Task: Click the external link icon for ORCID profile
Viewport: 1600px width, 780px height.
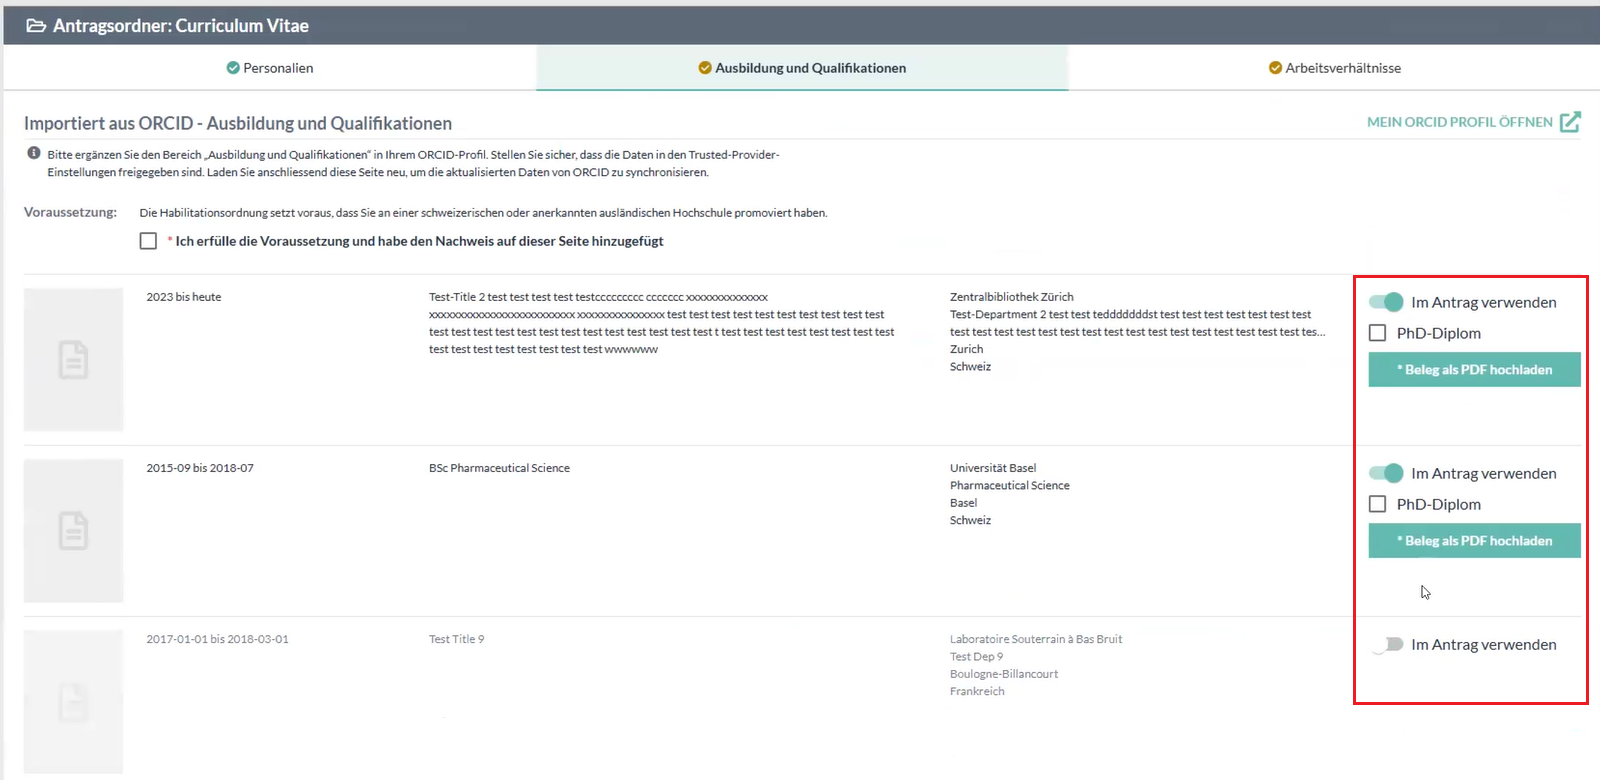Action: click(x=1570, y=122)
